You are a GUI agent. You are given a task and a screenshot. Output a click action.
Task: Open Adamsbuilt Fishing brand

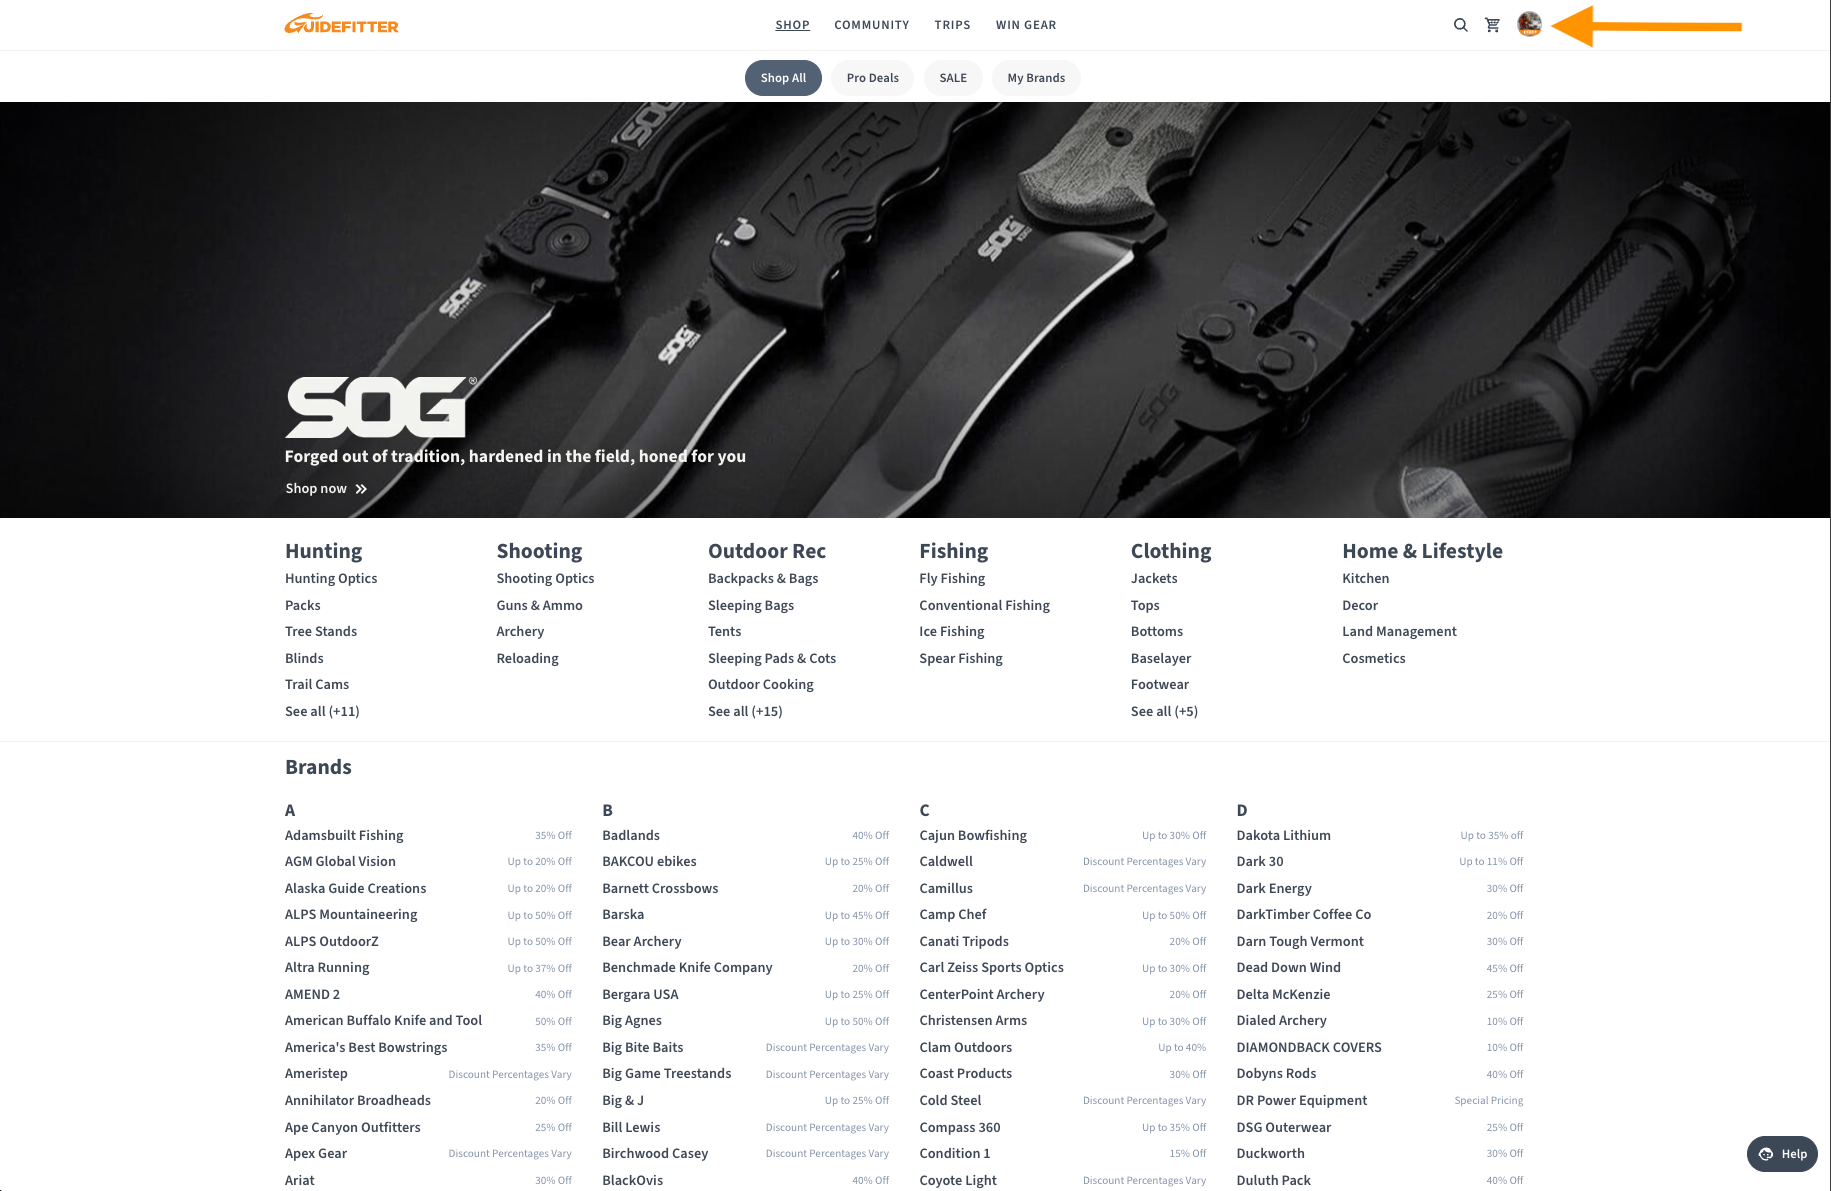(344, 836)
